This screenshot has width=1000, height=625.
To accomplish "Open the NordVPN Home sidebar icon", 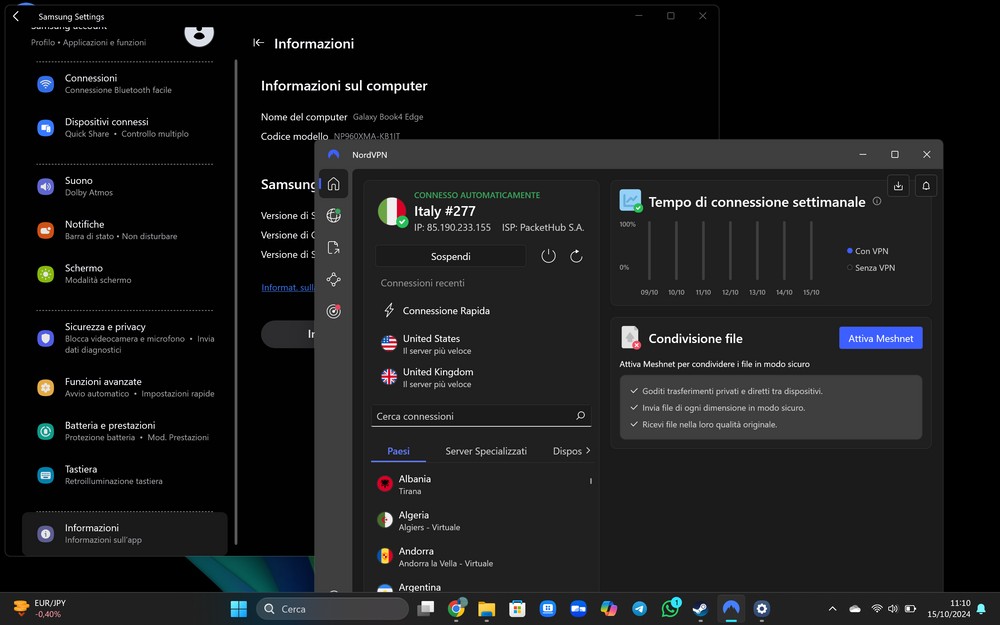I will (x=334, y=184).
